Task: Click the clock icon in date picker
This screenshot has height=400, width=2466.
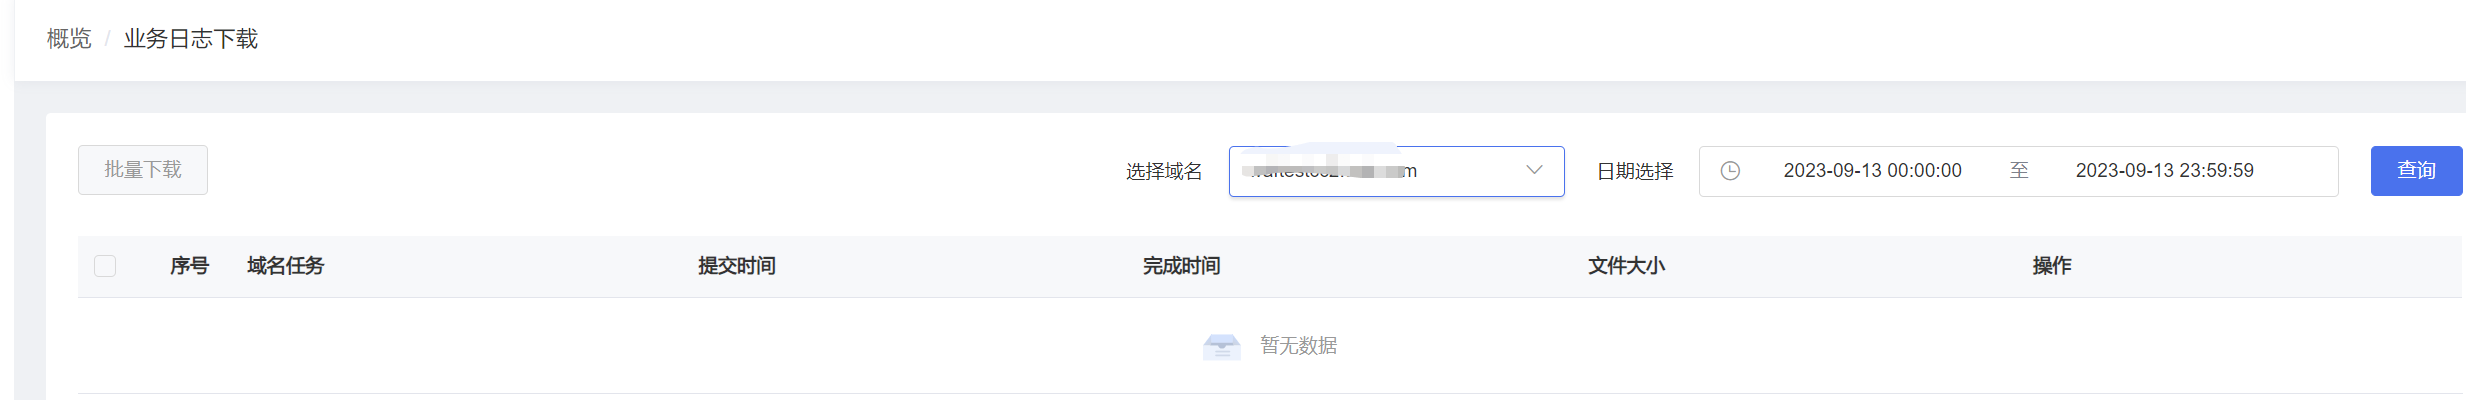Action: click(1730, 171)
